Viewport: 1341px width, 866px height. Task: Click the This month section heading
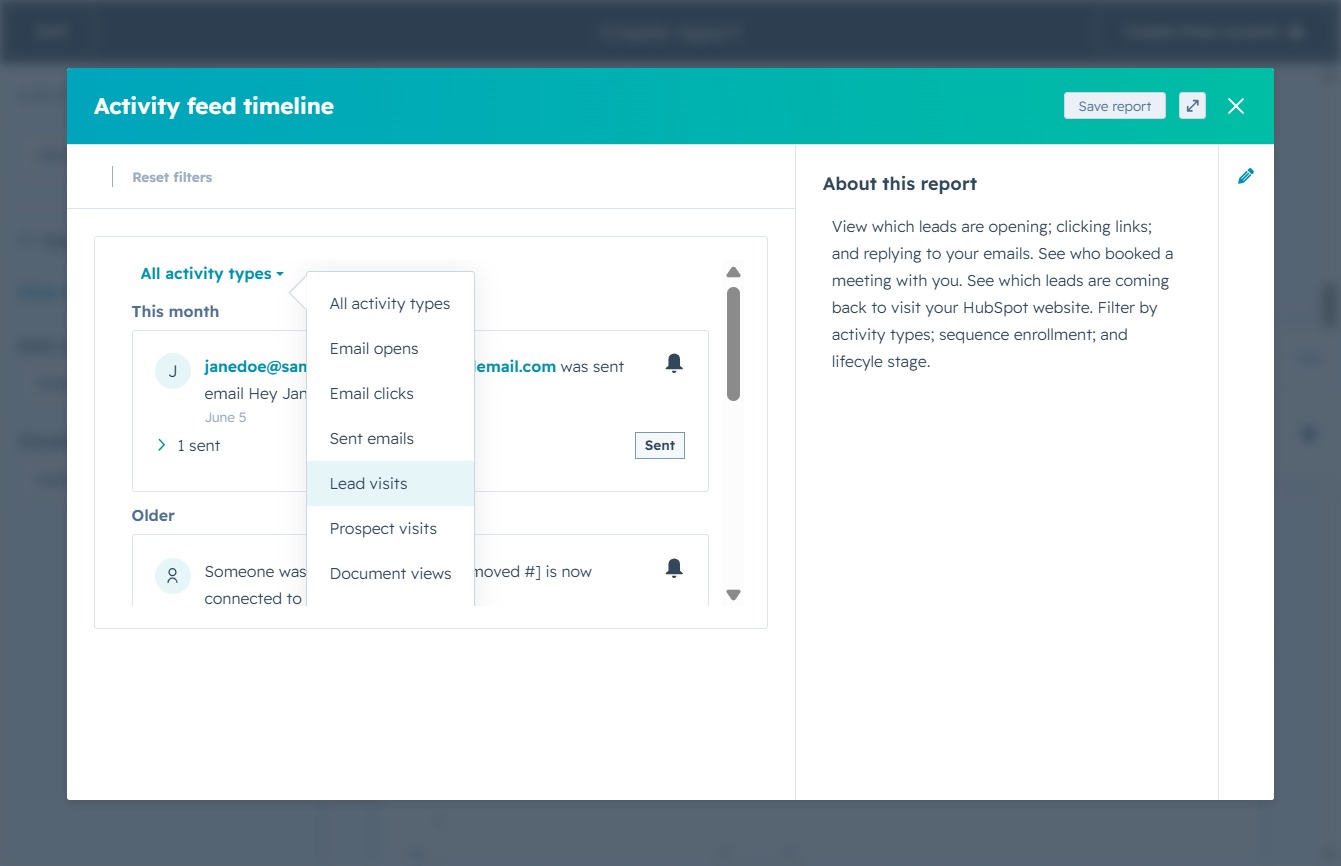(x=175, y=312)
